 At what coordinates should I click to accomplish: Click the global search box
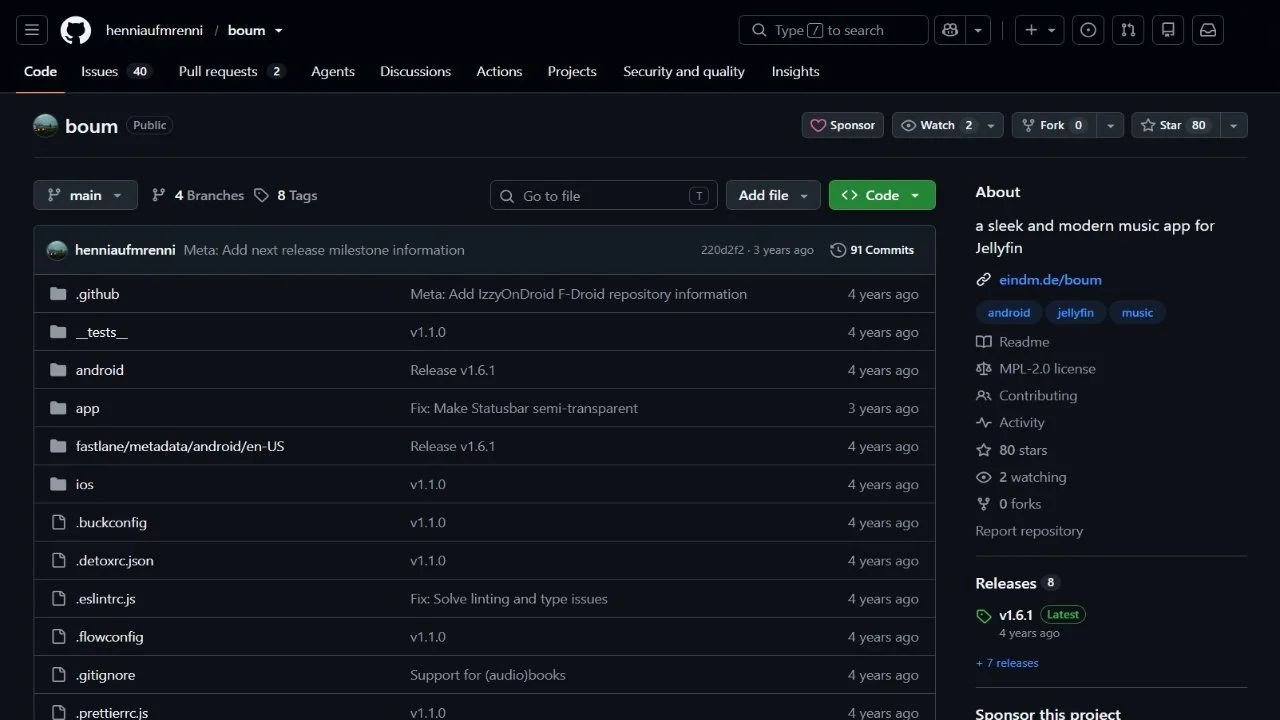pyautogui.click(x=833, y=30)
